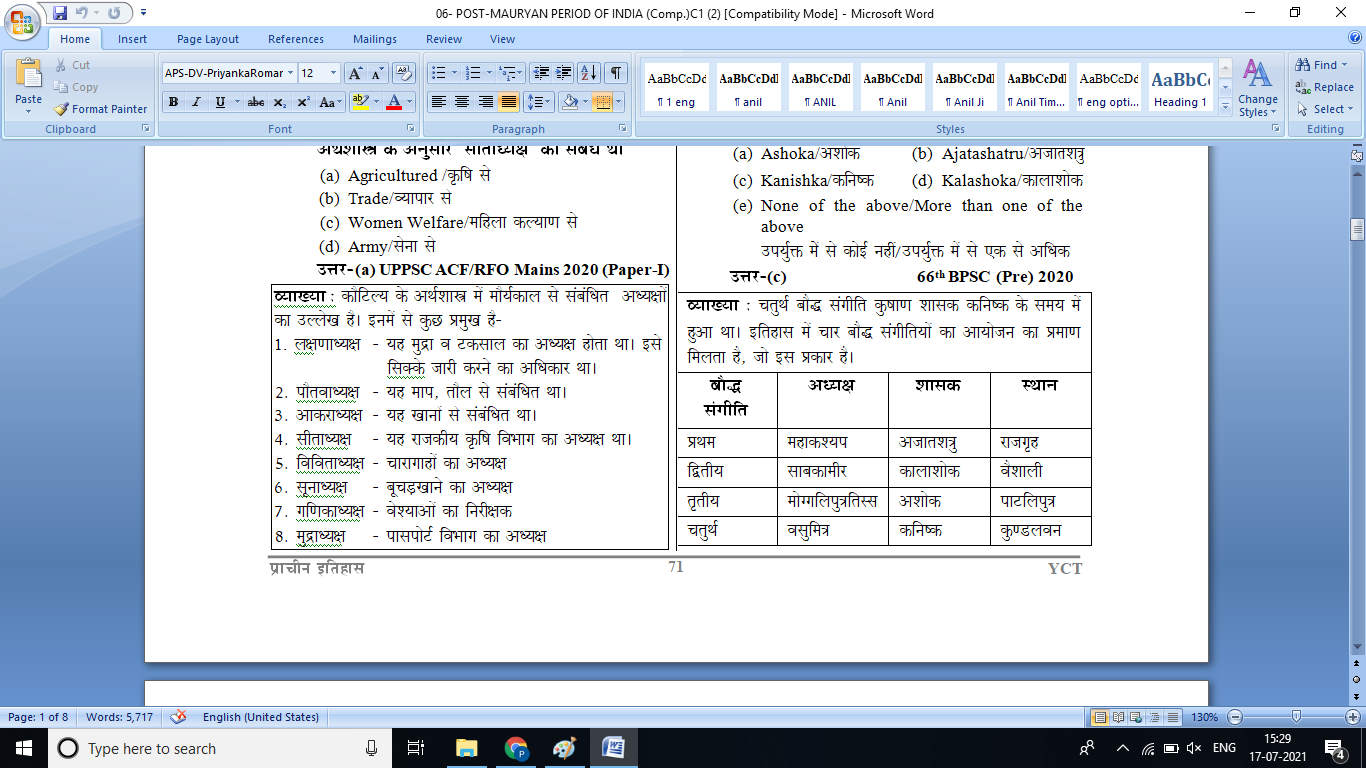
Task: Zoom out with the minus button
Action: (1234, 717)
